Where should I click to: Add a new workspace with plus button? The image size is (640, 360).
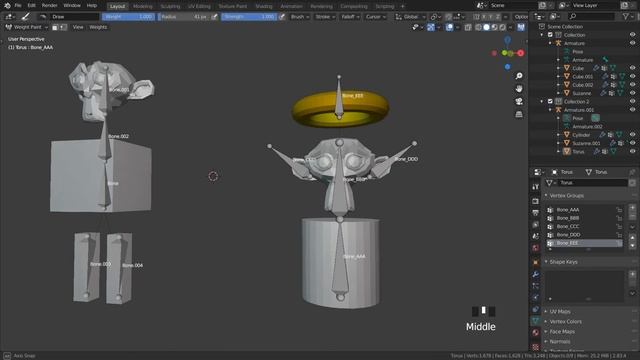[x=402, y=6]
